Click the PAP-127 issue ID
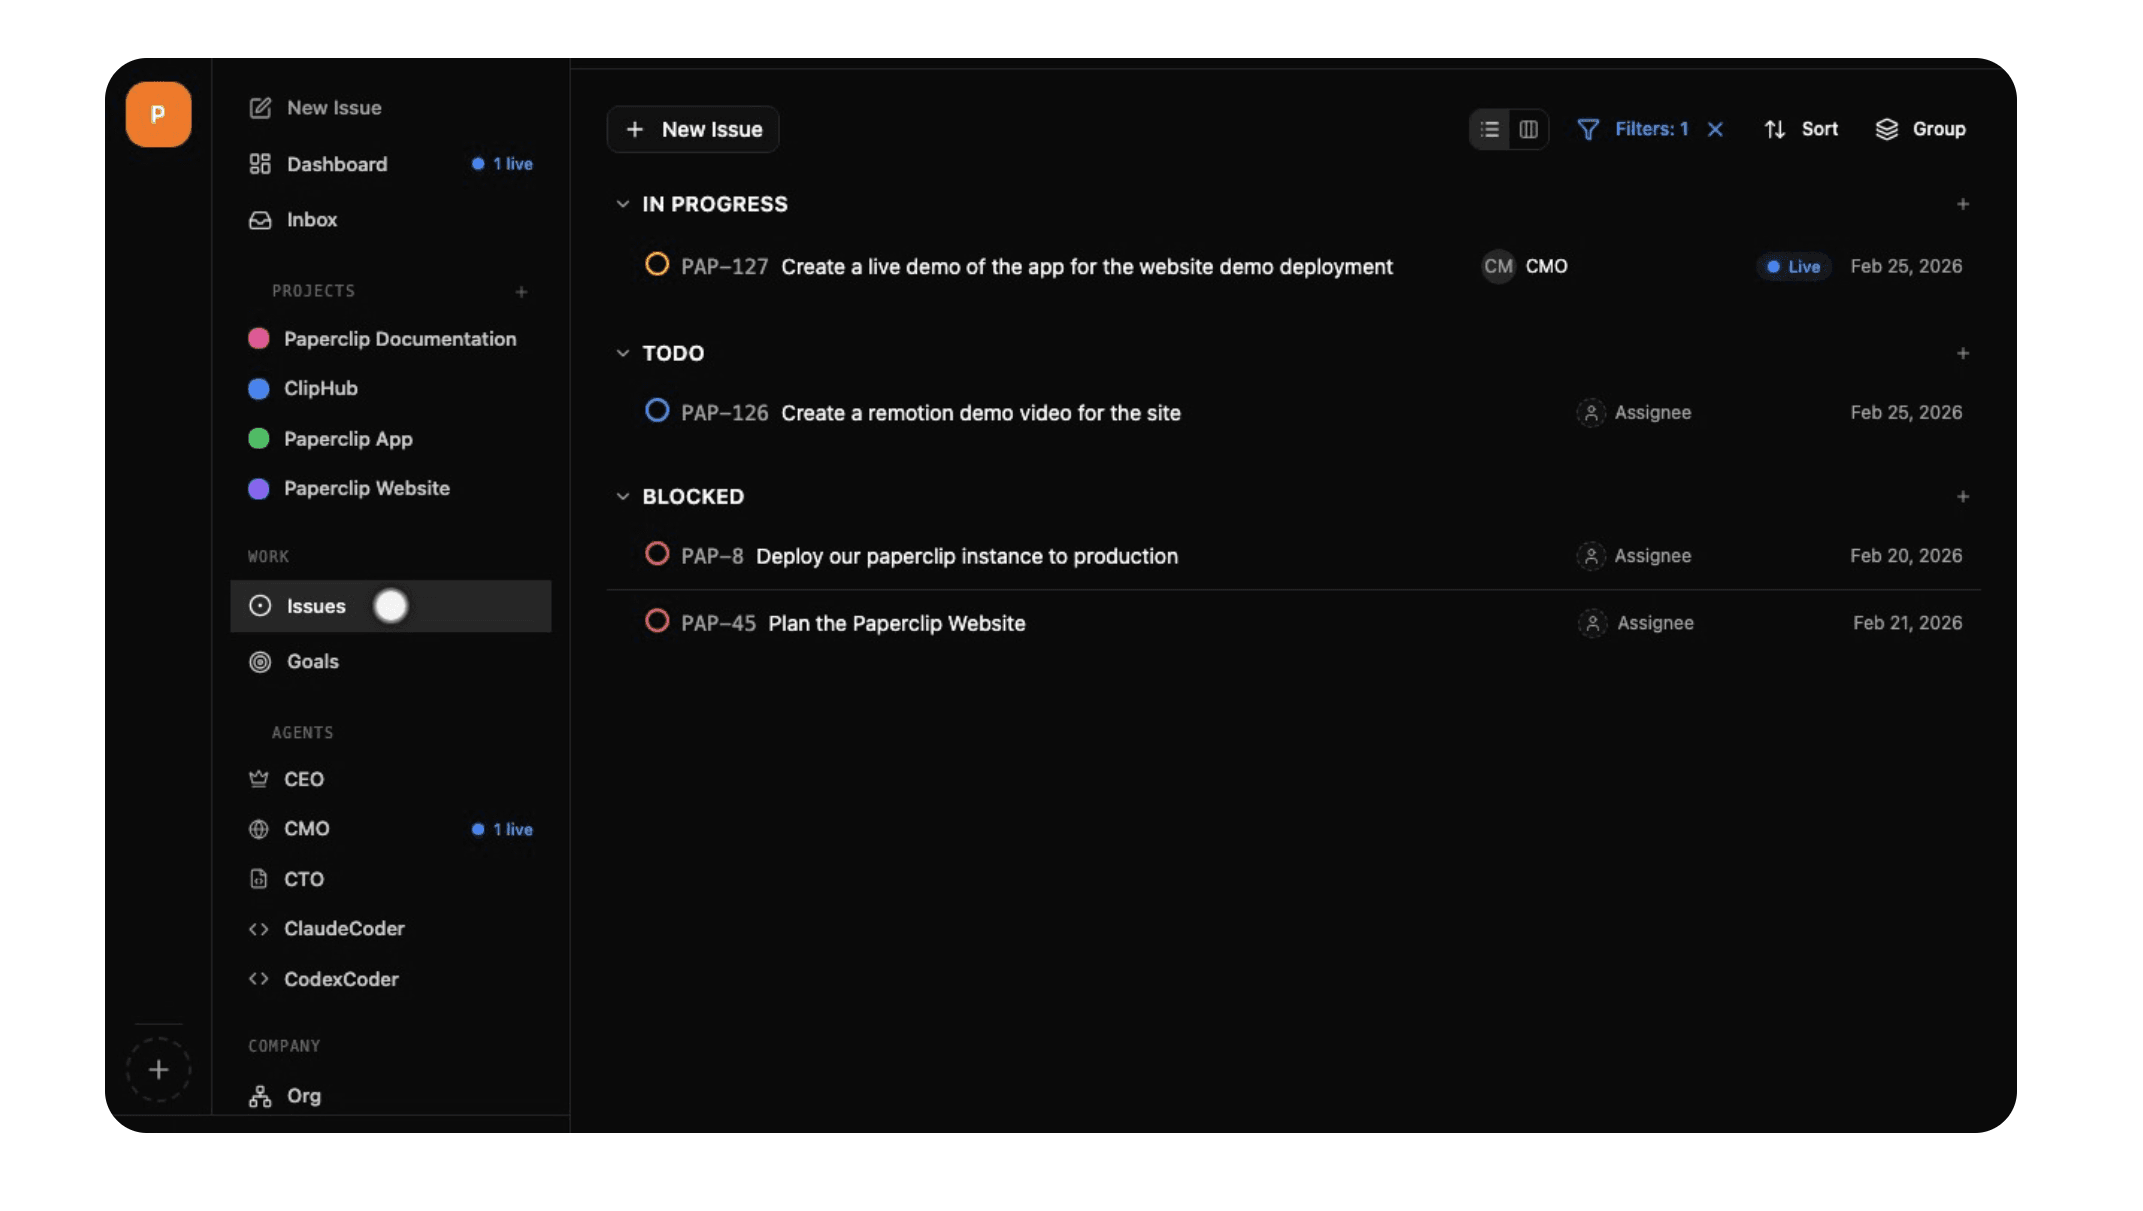2143x1211 pixels. [724, 267]
